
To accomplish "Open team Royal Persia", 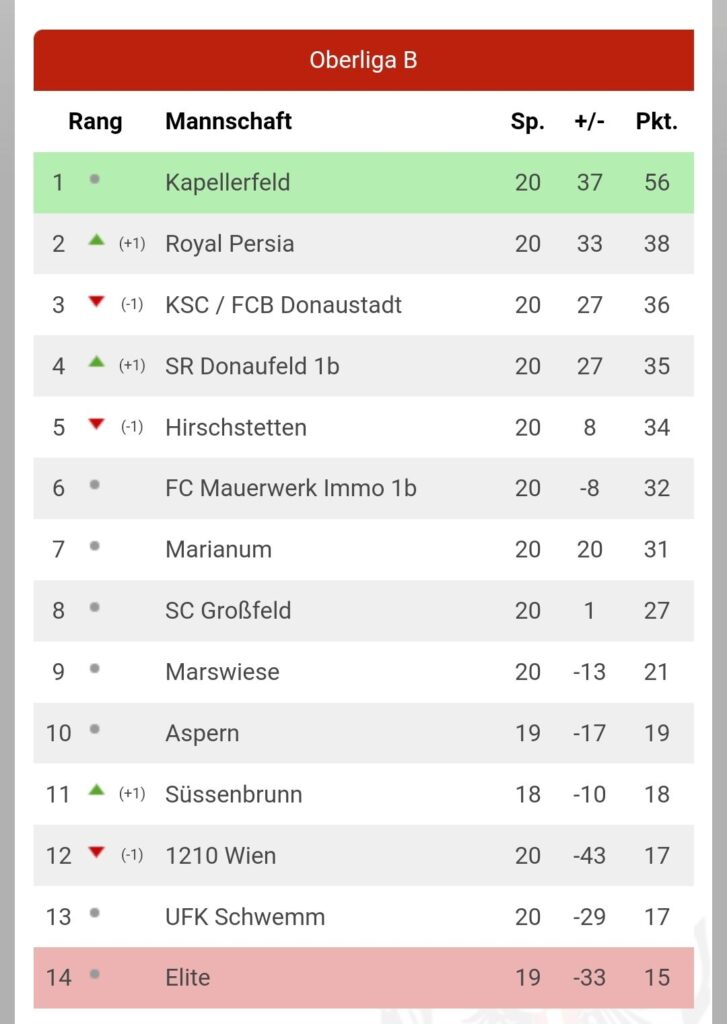I will point(229,244).
